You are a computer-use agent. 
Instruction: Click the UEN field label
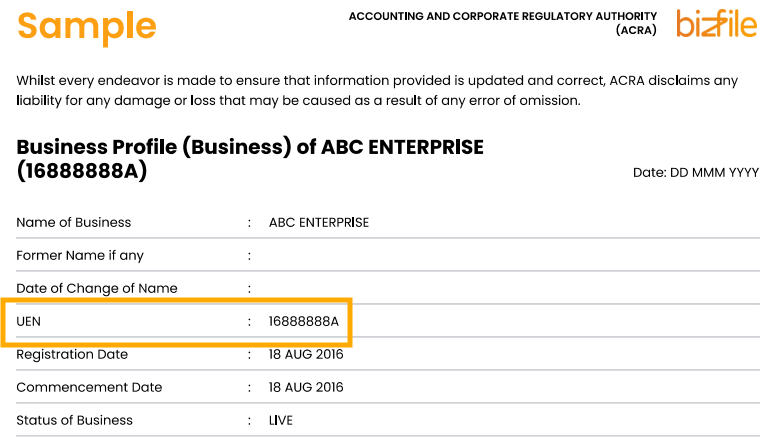click(x=29, y=321)
